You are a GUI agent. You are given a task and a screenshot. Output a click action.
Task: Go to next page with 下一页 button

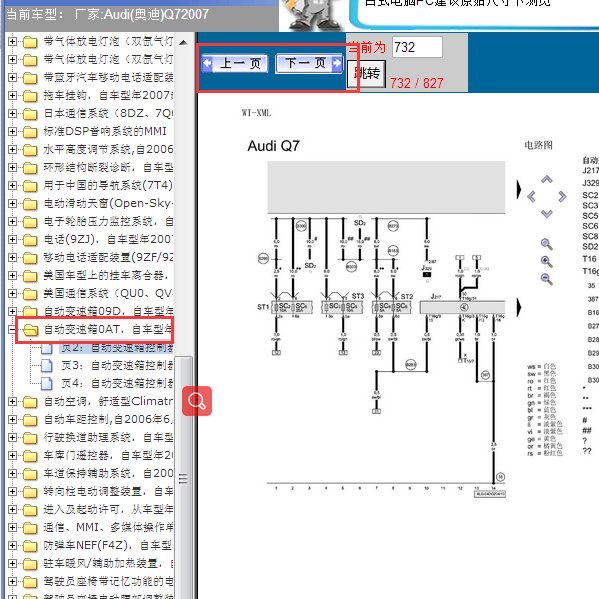click(309, 63)
